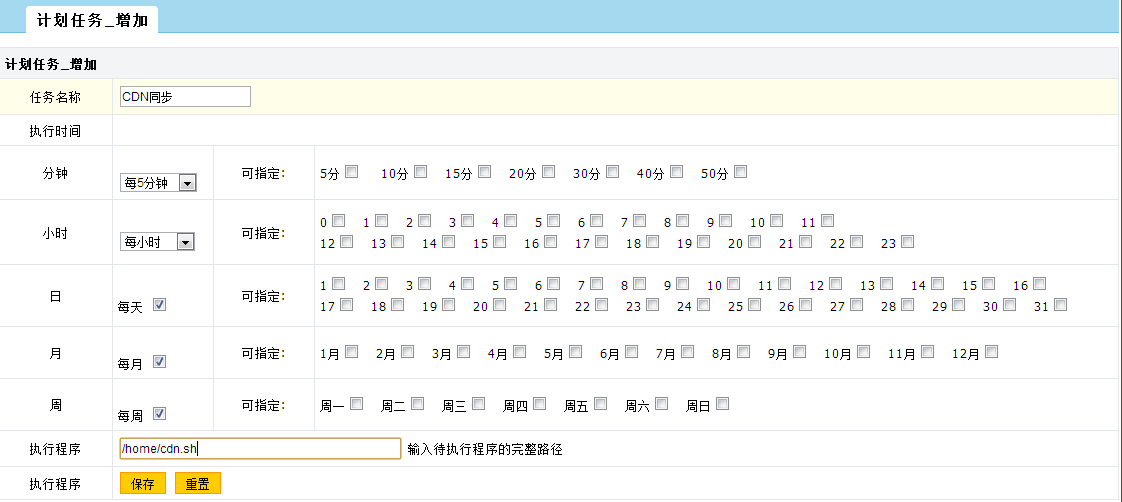Check the 50分 minute checkbox
Viewport: 1122px width, 502px height.
click(740, 172)
